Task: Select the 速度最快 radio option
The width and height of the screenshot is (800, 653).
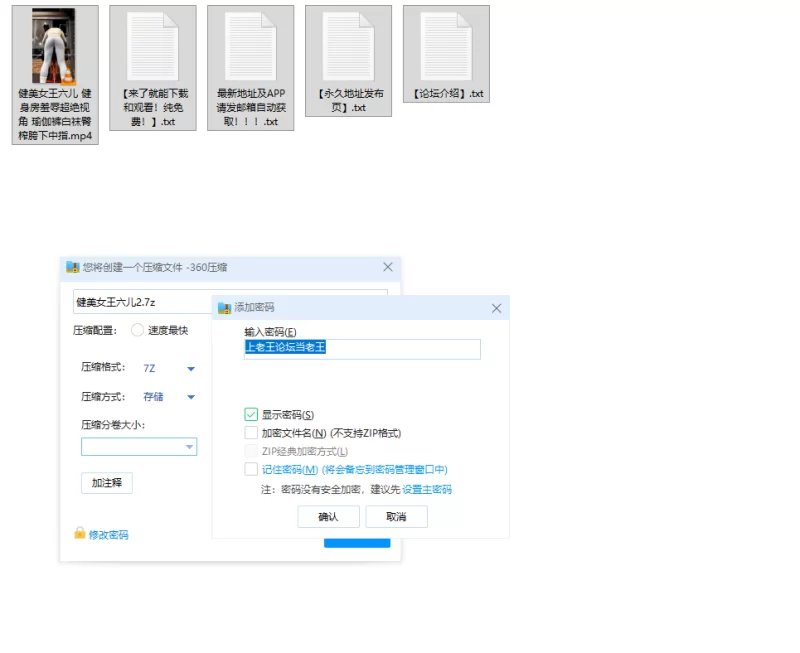Action: (137, 330)
